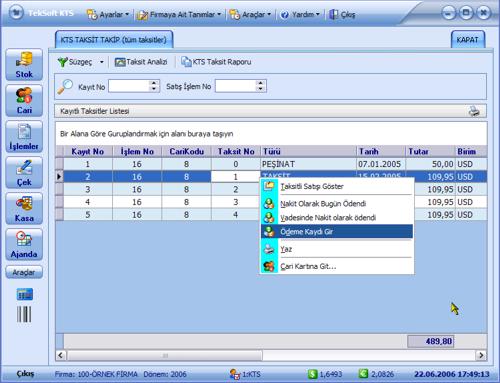Screen dimensions: 500x383
Task: Choose Yaz from the context menu
Action: tap(337, 249)
